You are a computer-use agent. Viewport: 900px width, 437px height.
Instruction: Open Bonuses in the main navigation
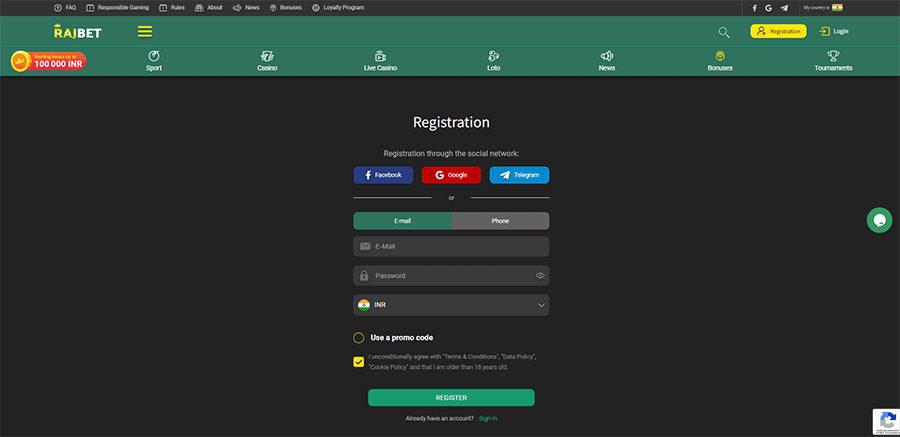coord(720,61)
